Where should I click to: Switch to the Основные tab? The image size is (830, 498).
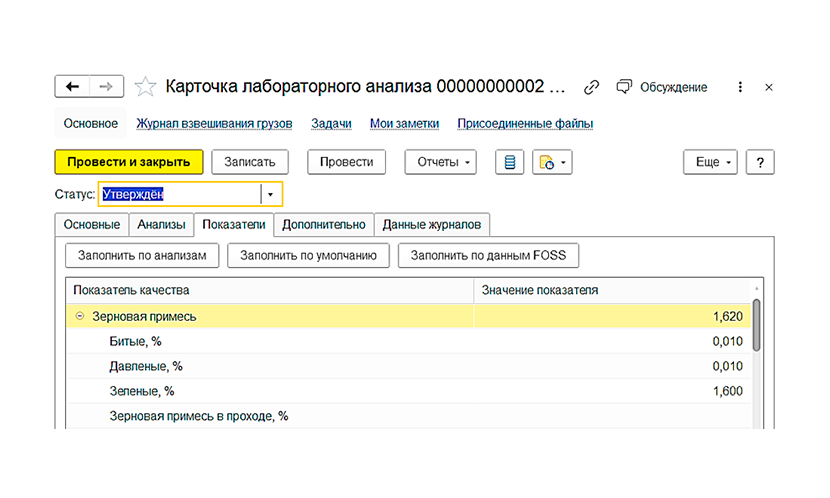[92, 225]
